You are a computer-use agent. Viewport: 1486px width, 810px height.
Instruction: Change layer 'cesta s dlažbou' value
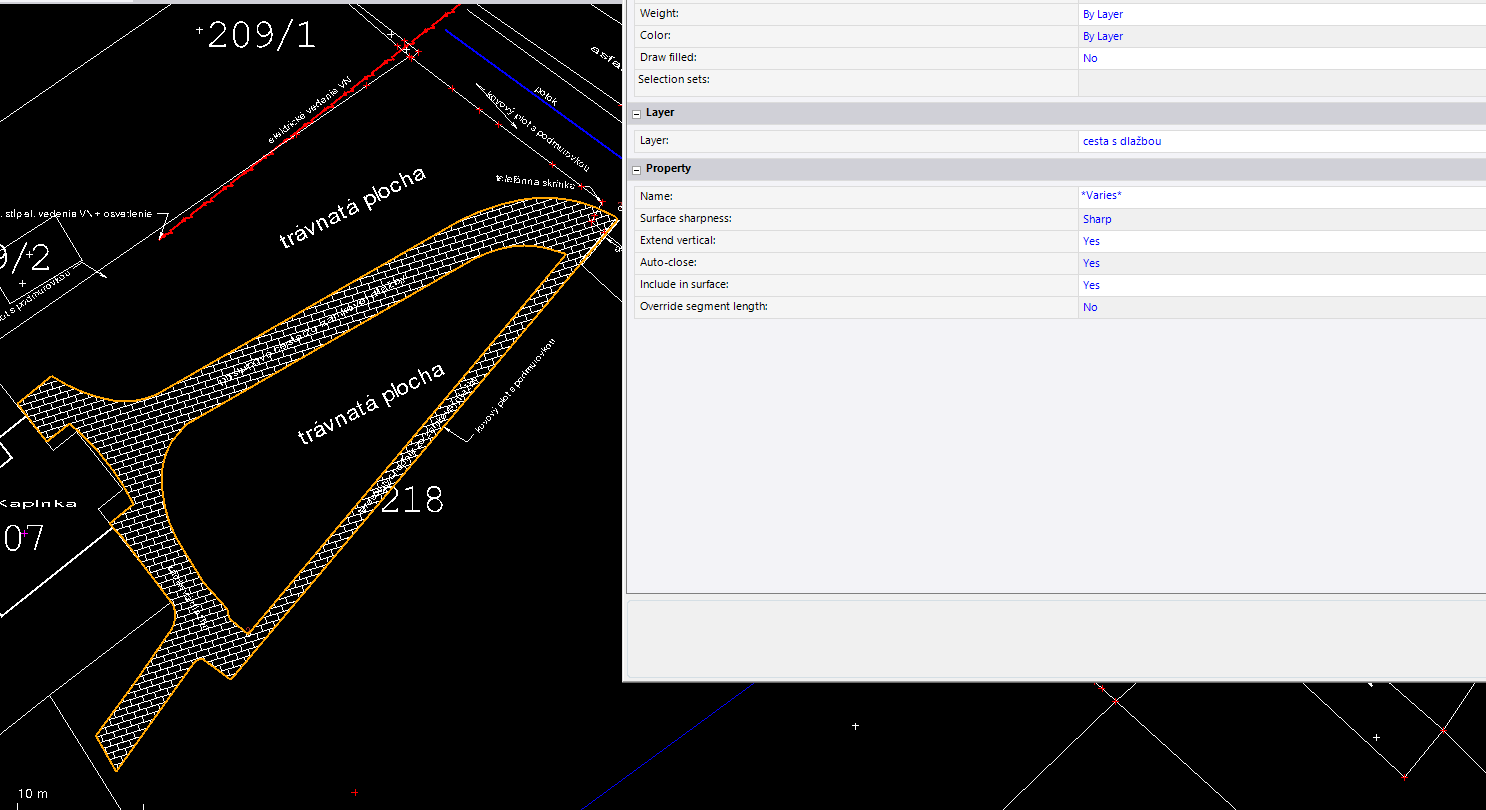coord(1121,141)
